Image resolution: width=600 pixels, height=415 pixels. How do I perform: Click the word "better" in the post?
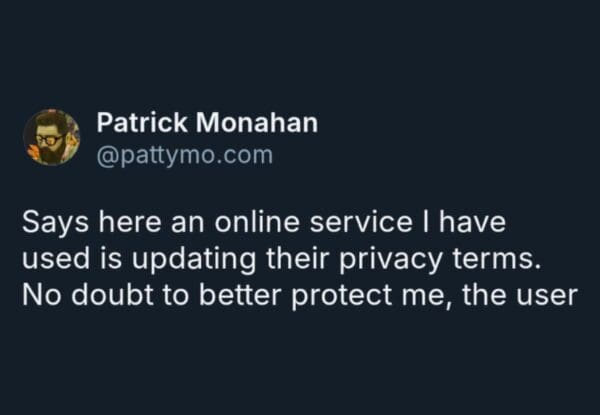[244, 296]
